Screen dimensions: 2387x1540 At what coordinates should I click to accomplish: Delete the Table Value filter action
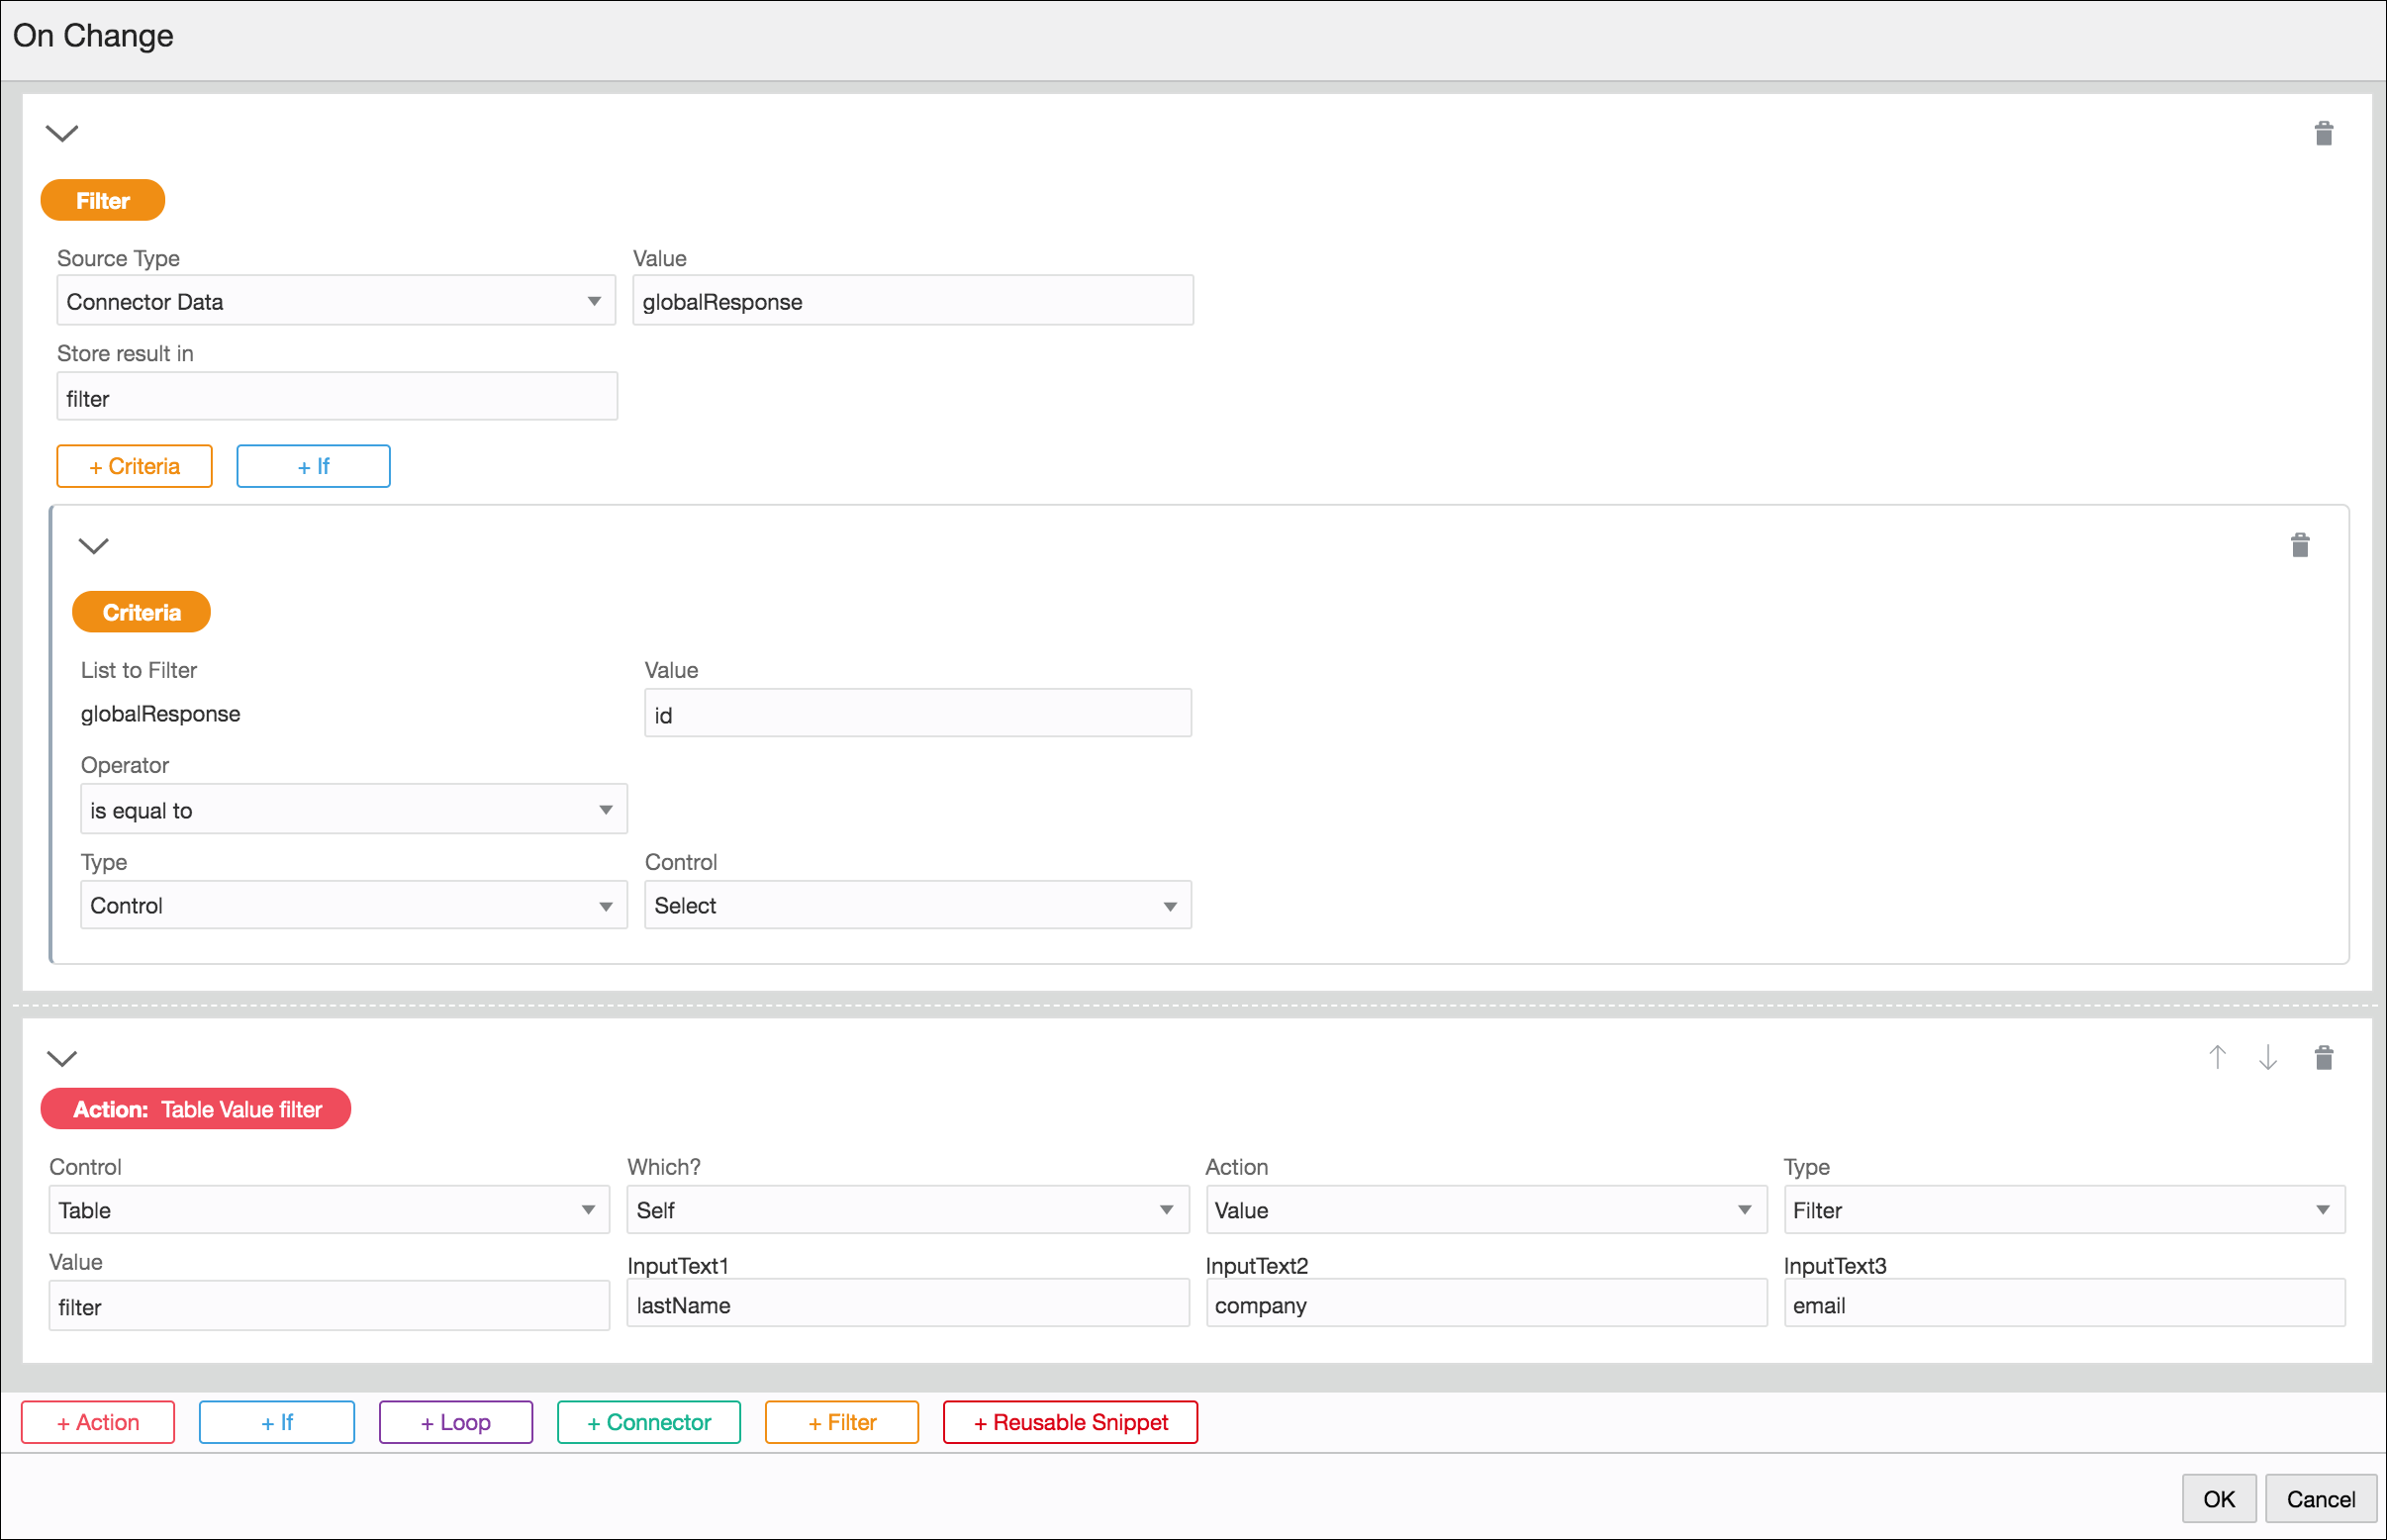pyautogui.click(x=2324, y=1057)
